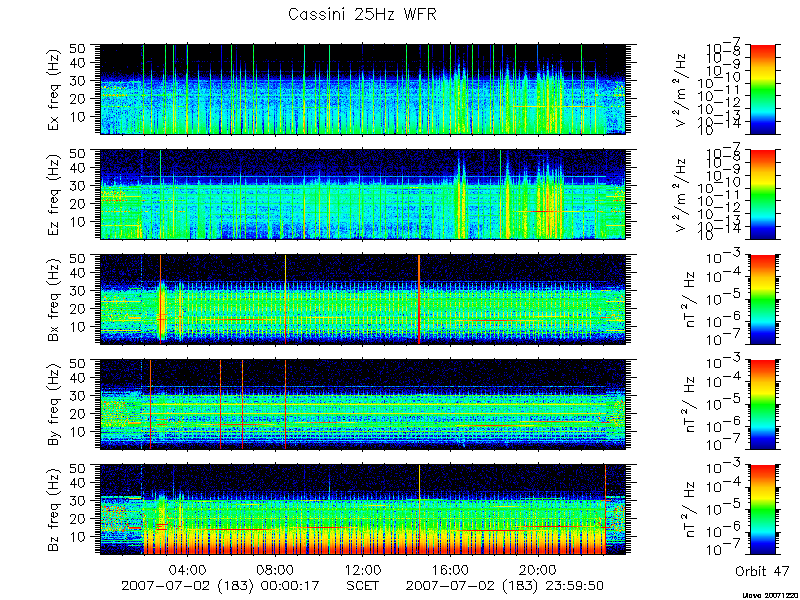800x600 pixels.
Task: Click the 04:00 time axis label
Action: pyautogui.click(x=188, y=569)
